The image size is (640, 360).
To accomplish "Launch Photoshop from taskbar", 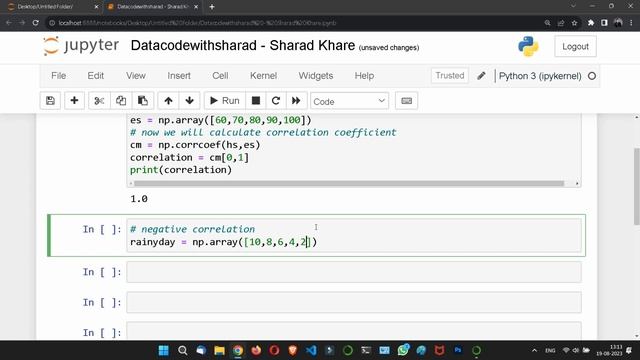I will tap(458, 350).
